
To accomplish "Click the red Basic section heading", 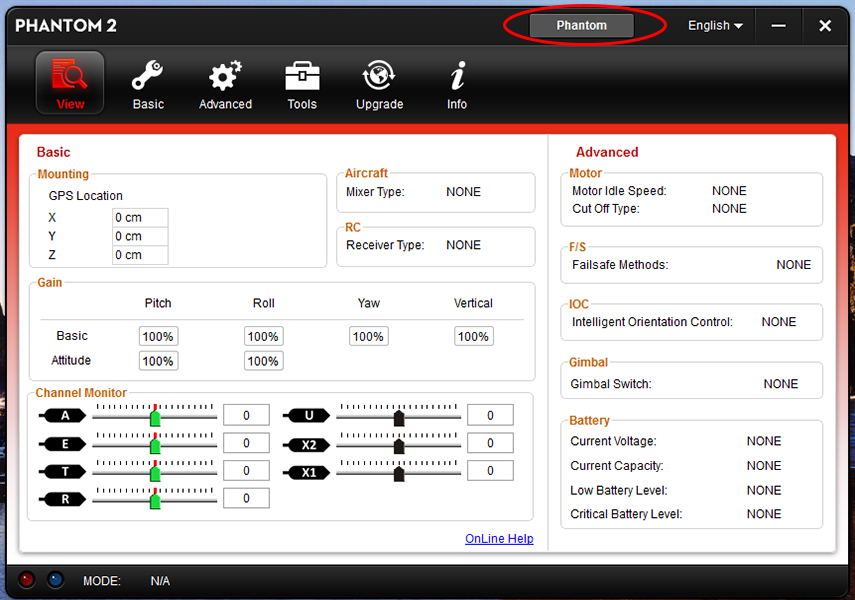I will point(53,152).
